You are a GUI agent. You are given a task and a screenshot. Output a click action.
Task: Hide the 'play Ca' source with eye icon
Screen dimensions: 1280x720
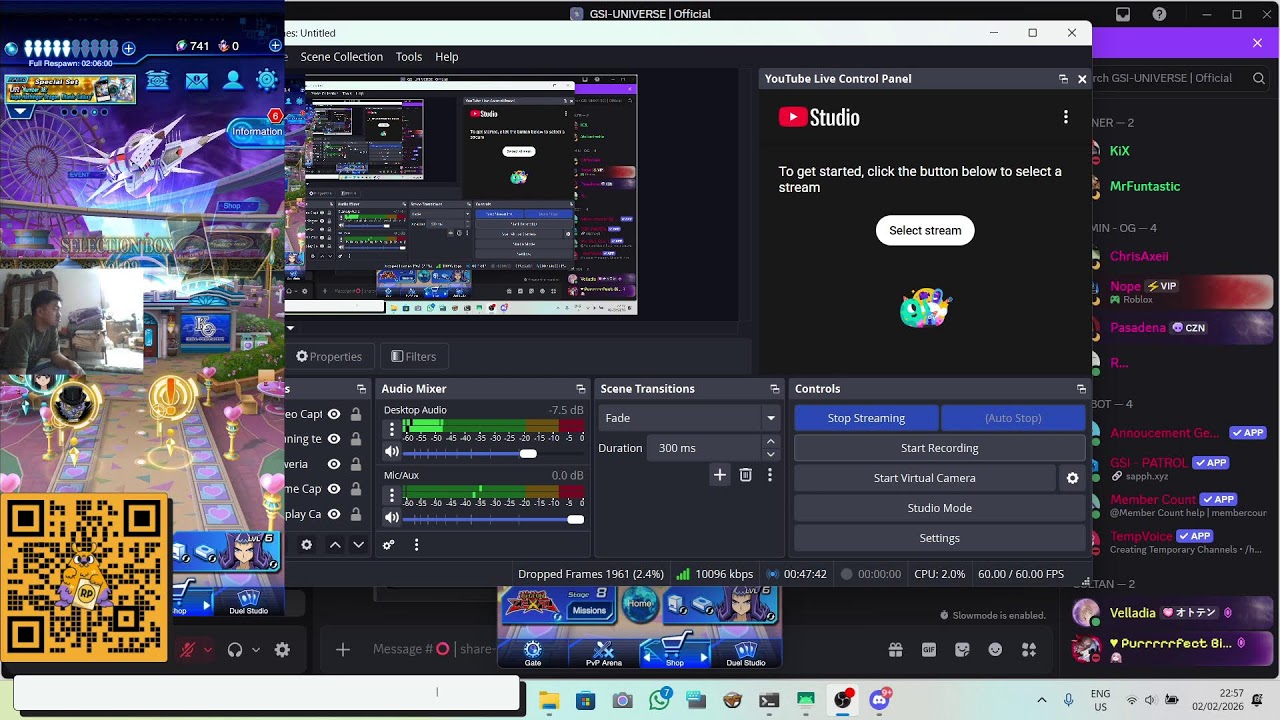coord(334,514)
